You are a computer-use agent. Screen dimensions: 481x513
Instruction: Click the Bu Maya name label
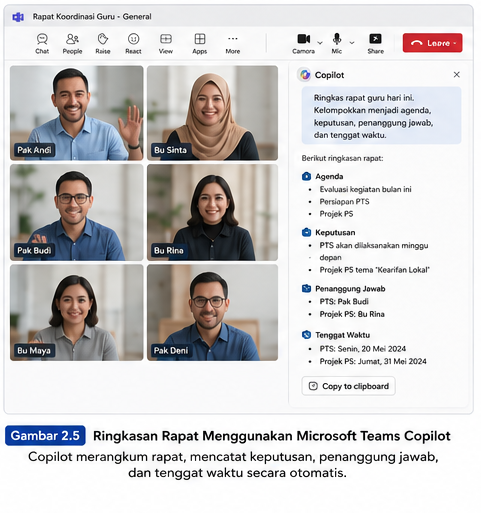(x=34, y=351)
